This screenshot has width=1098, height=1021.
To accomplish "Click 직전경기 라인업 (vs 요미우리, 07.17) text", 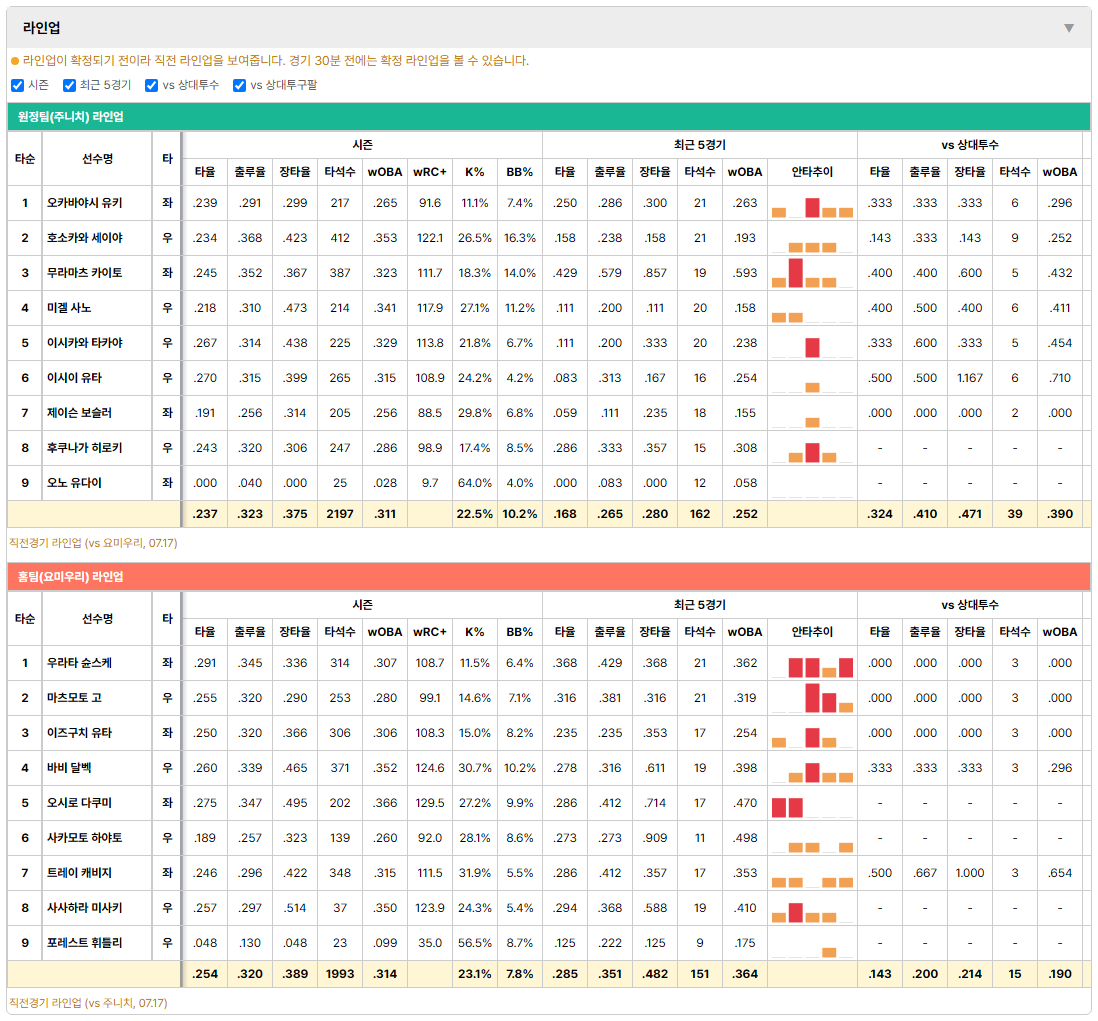I will (x=93, y=543).
